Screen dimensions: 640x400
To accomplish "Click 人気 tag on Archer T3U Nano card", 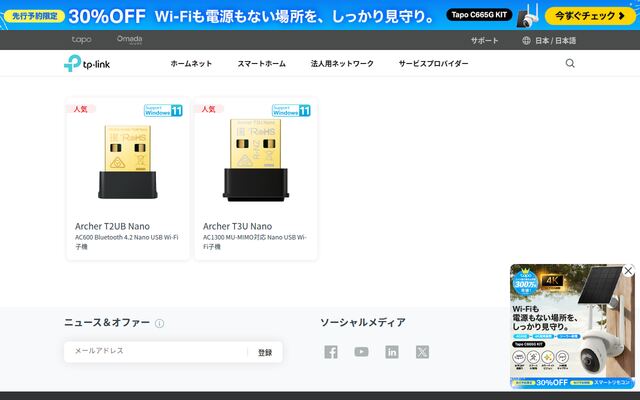I will click(209, 109).
